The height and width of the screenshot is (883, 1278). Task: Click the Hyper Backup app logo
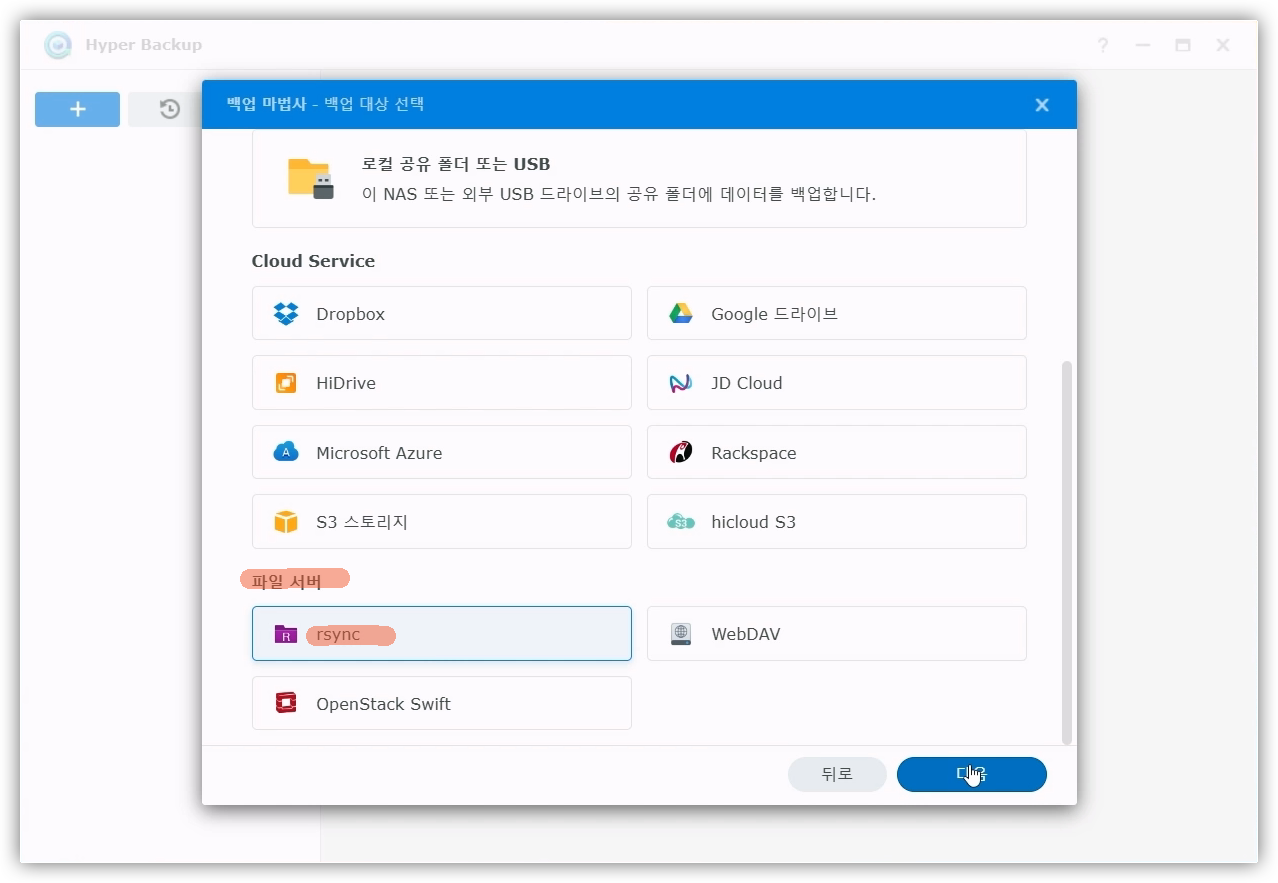(58, 45)
